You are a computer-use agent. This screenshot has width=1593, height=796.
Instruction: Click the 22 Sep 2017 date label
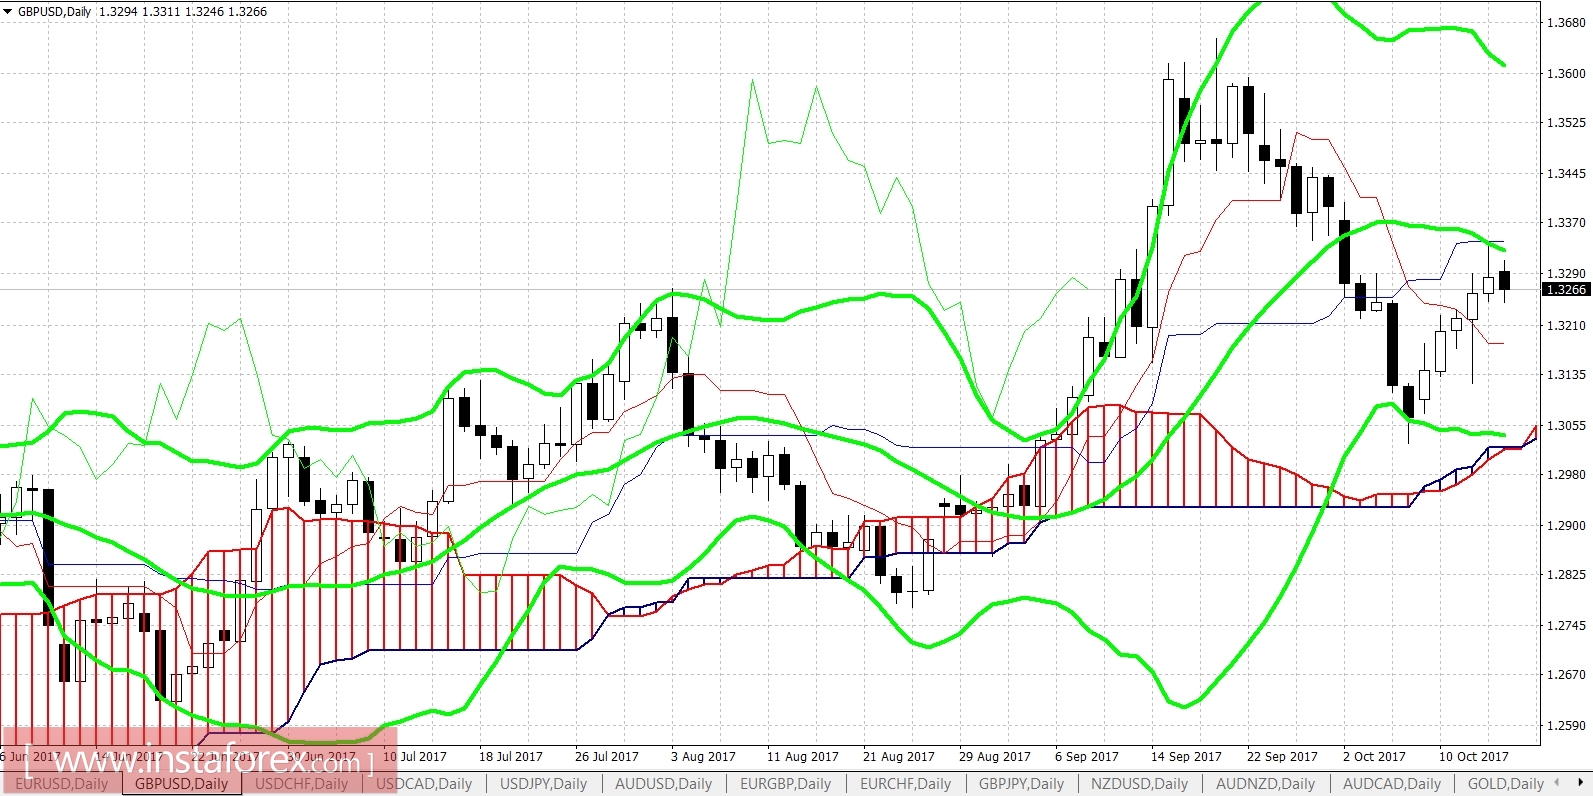1283,757
